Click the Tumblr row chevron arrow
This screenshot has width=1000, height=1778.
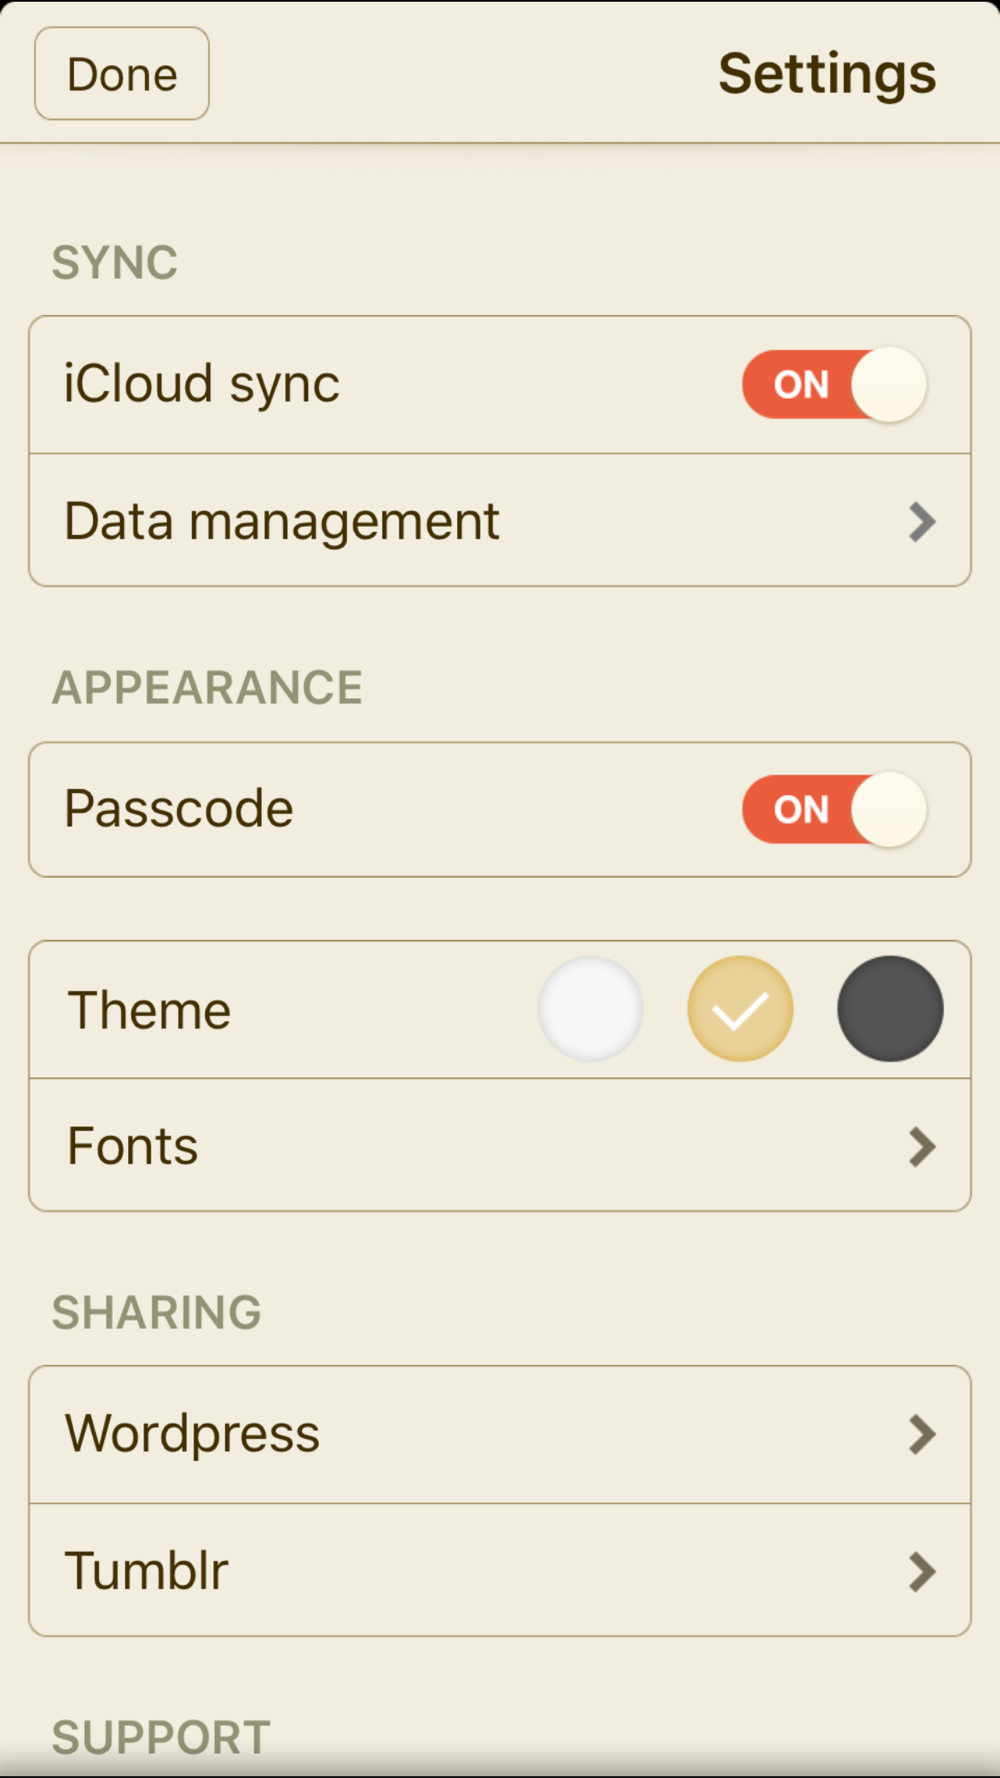922,1571
